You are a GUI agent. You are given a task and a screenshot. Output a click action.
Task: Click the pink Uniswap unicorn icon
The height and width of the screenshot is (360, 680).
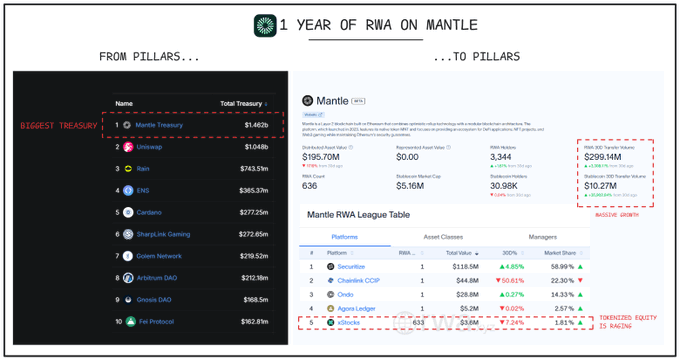128,147
